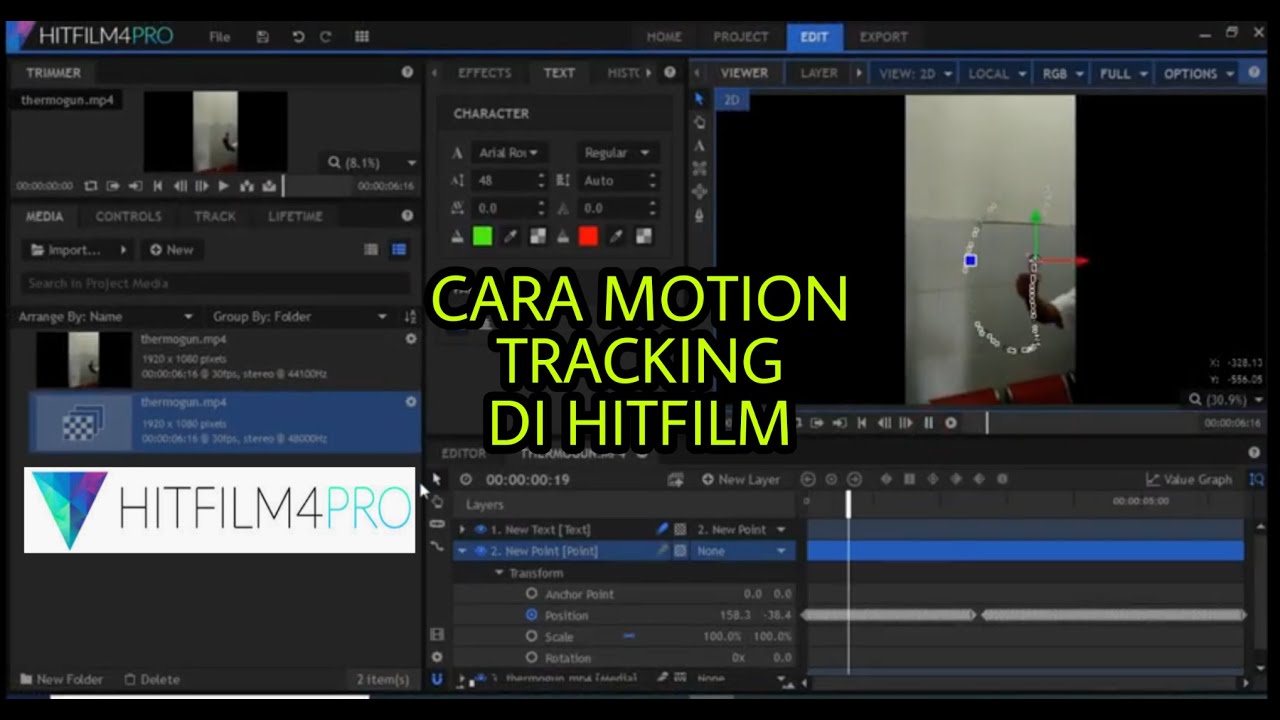Click Trimmer insert clip icon

[x=247, y=186]
